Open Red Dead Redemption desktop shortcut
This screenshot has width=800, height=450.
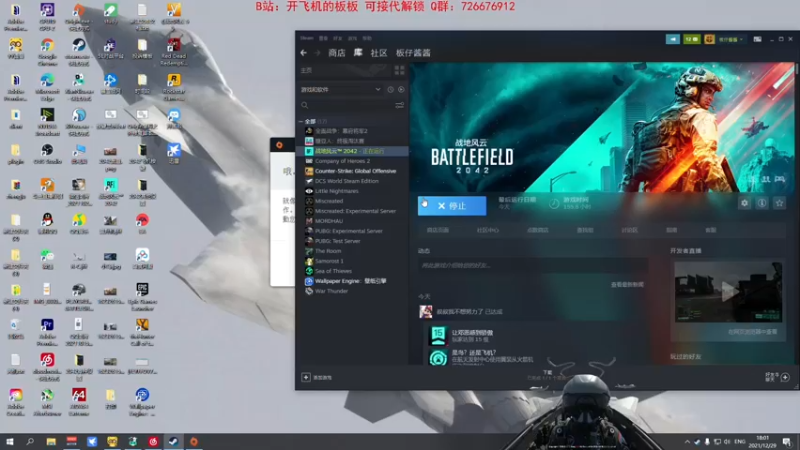173,52
